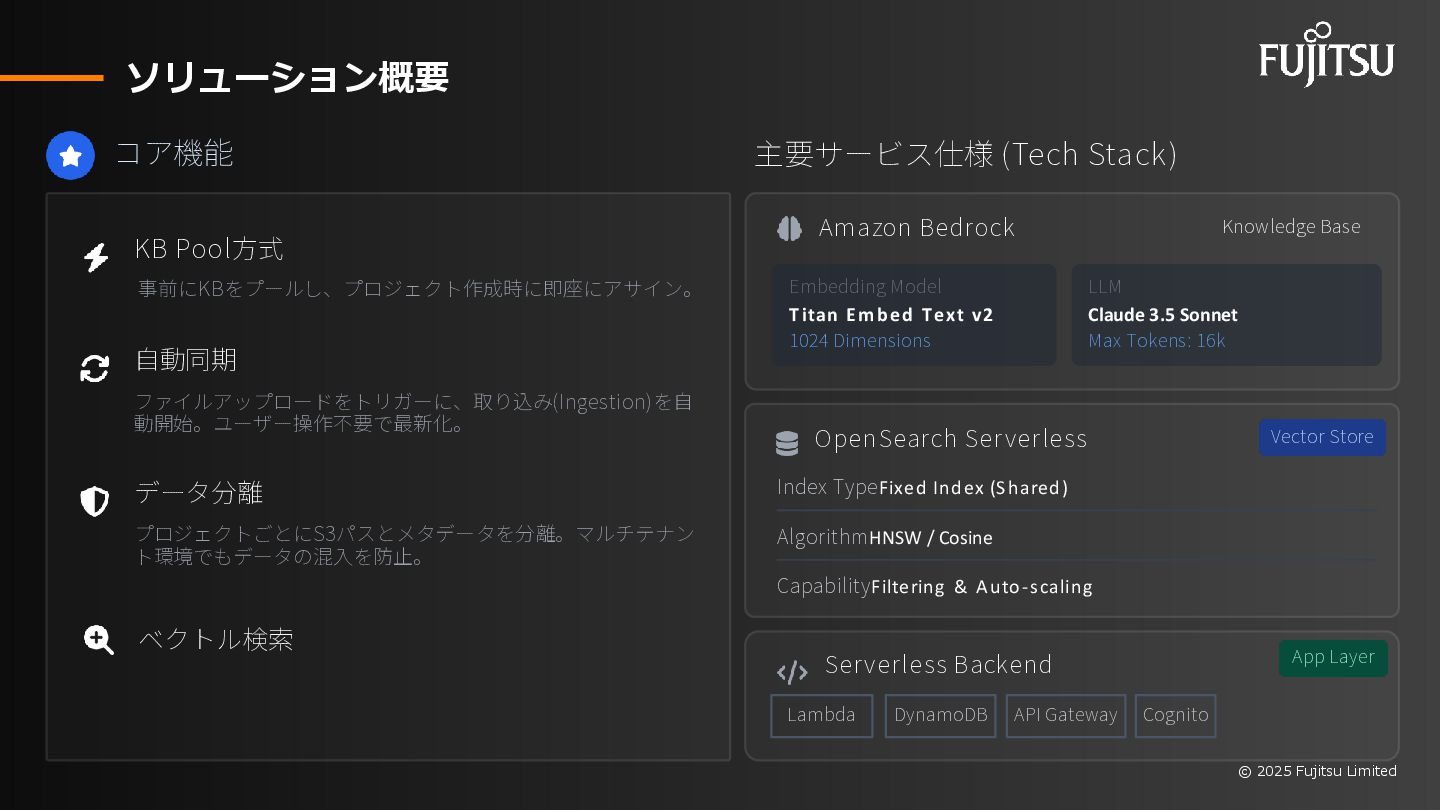Click the blue star icon beside コア機能
Viewport: 1440px width, 810px height.
coord(70,156)
